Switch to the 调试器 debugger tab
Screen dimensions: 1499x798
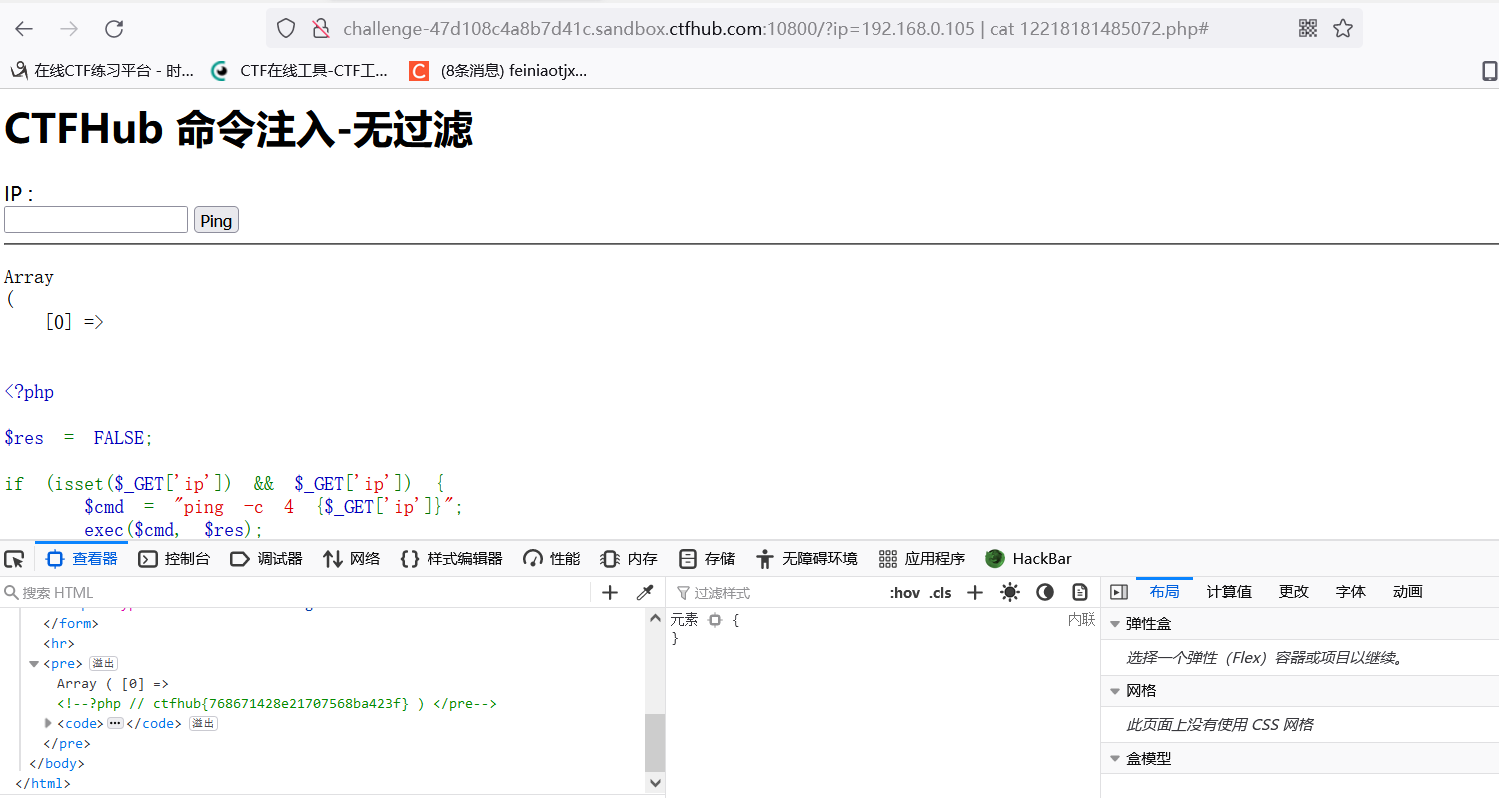tap(266, 559)
